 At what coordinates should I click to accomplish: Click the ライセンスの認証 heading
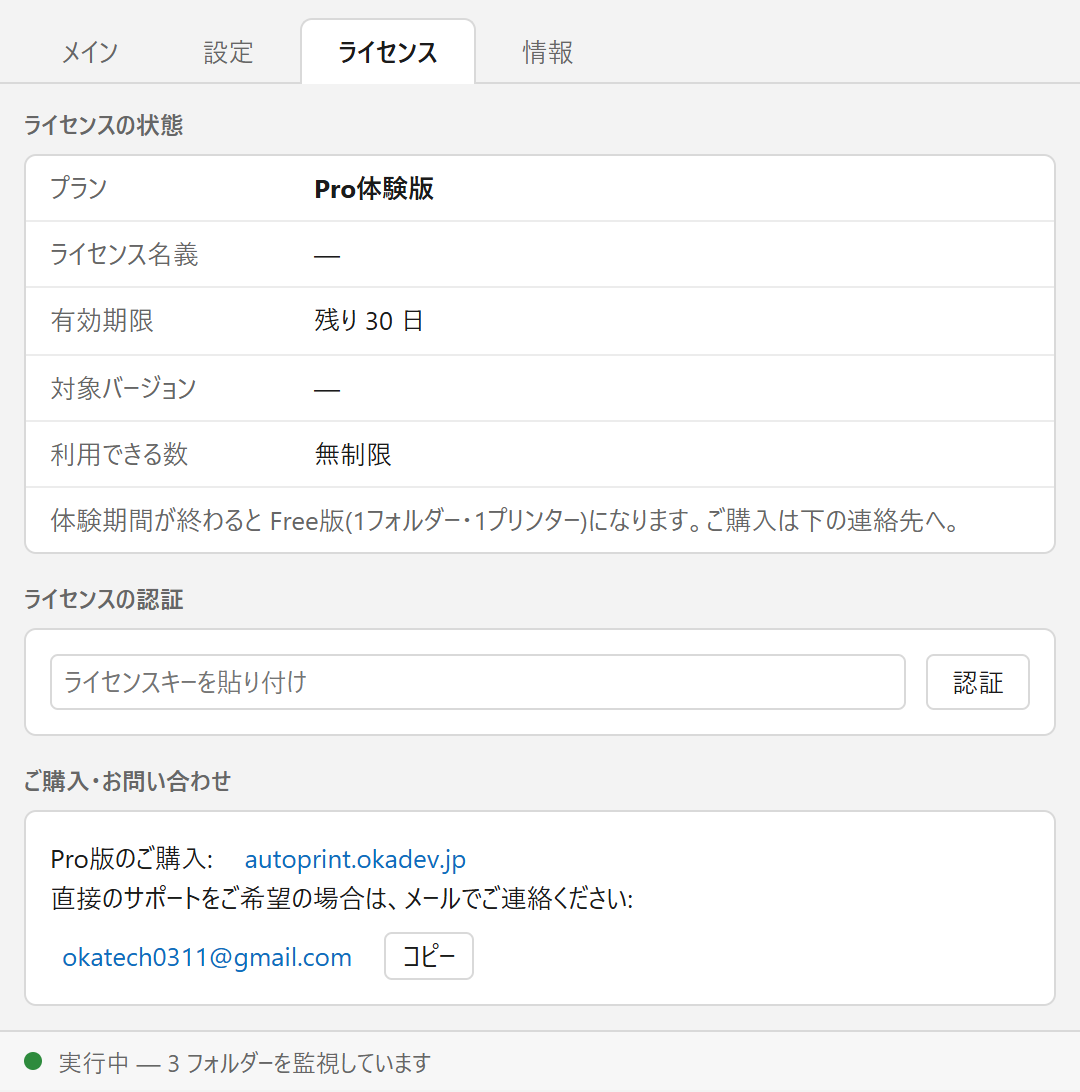point(104,600)
